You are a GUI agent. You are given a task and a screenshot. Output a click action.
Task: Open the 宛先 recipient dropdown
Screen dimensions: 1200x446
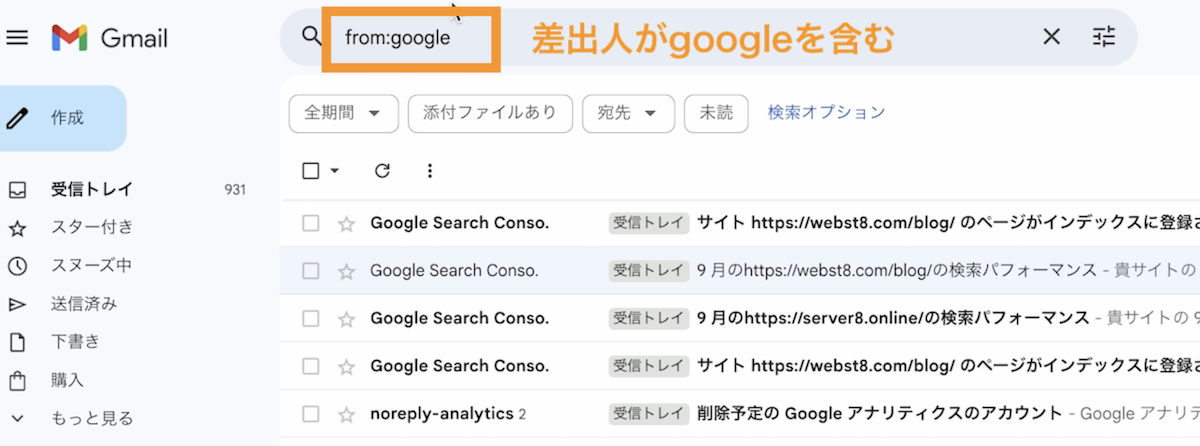(x=628, y=114)
